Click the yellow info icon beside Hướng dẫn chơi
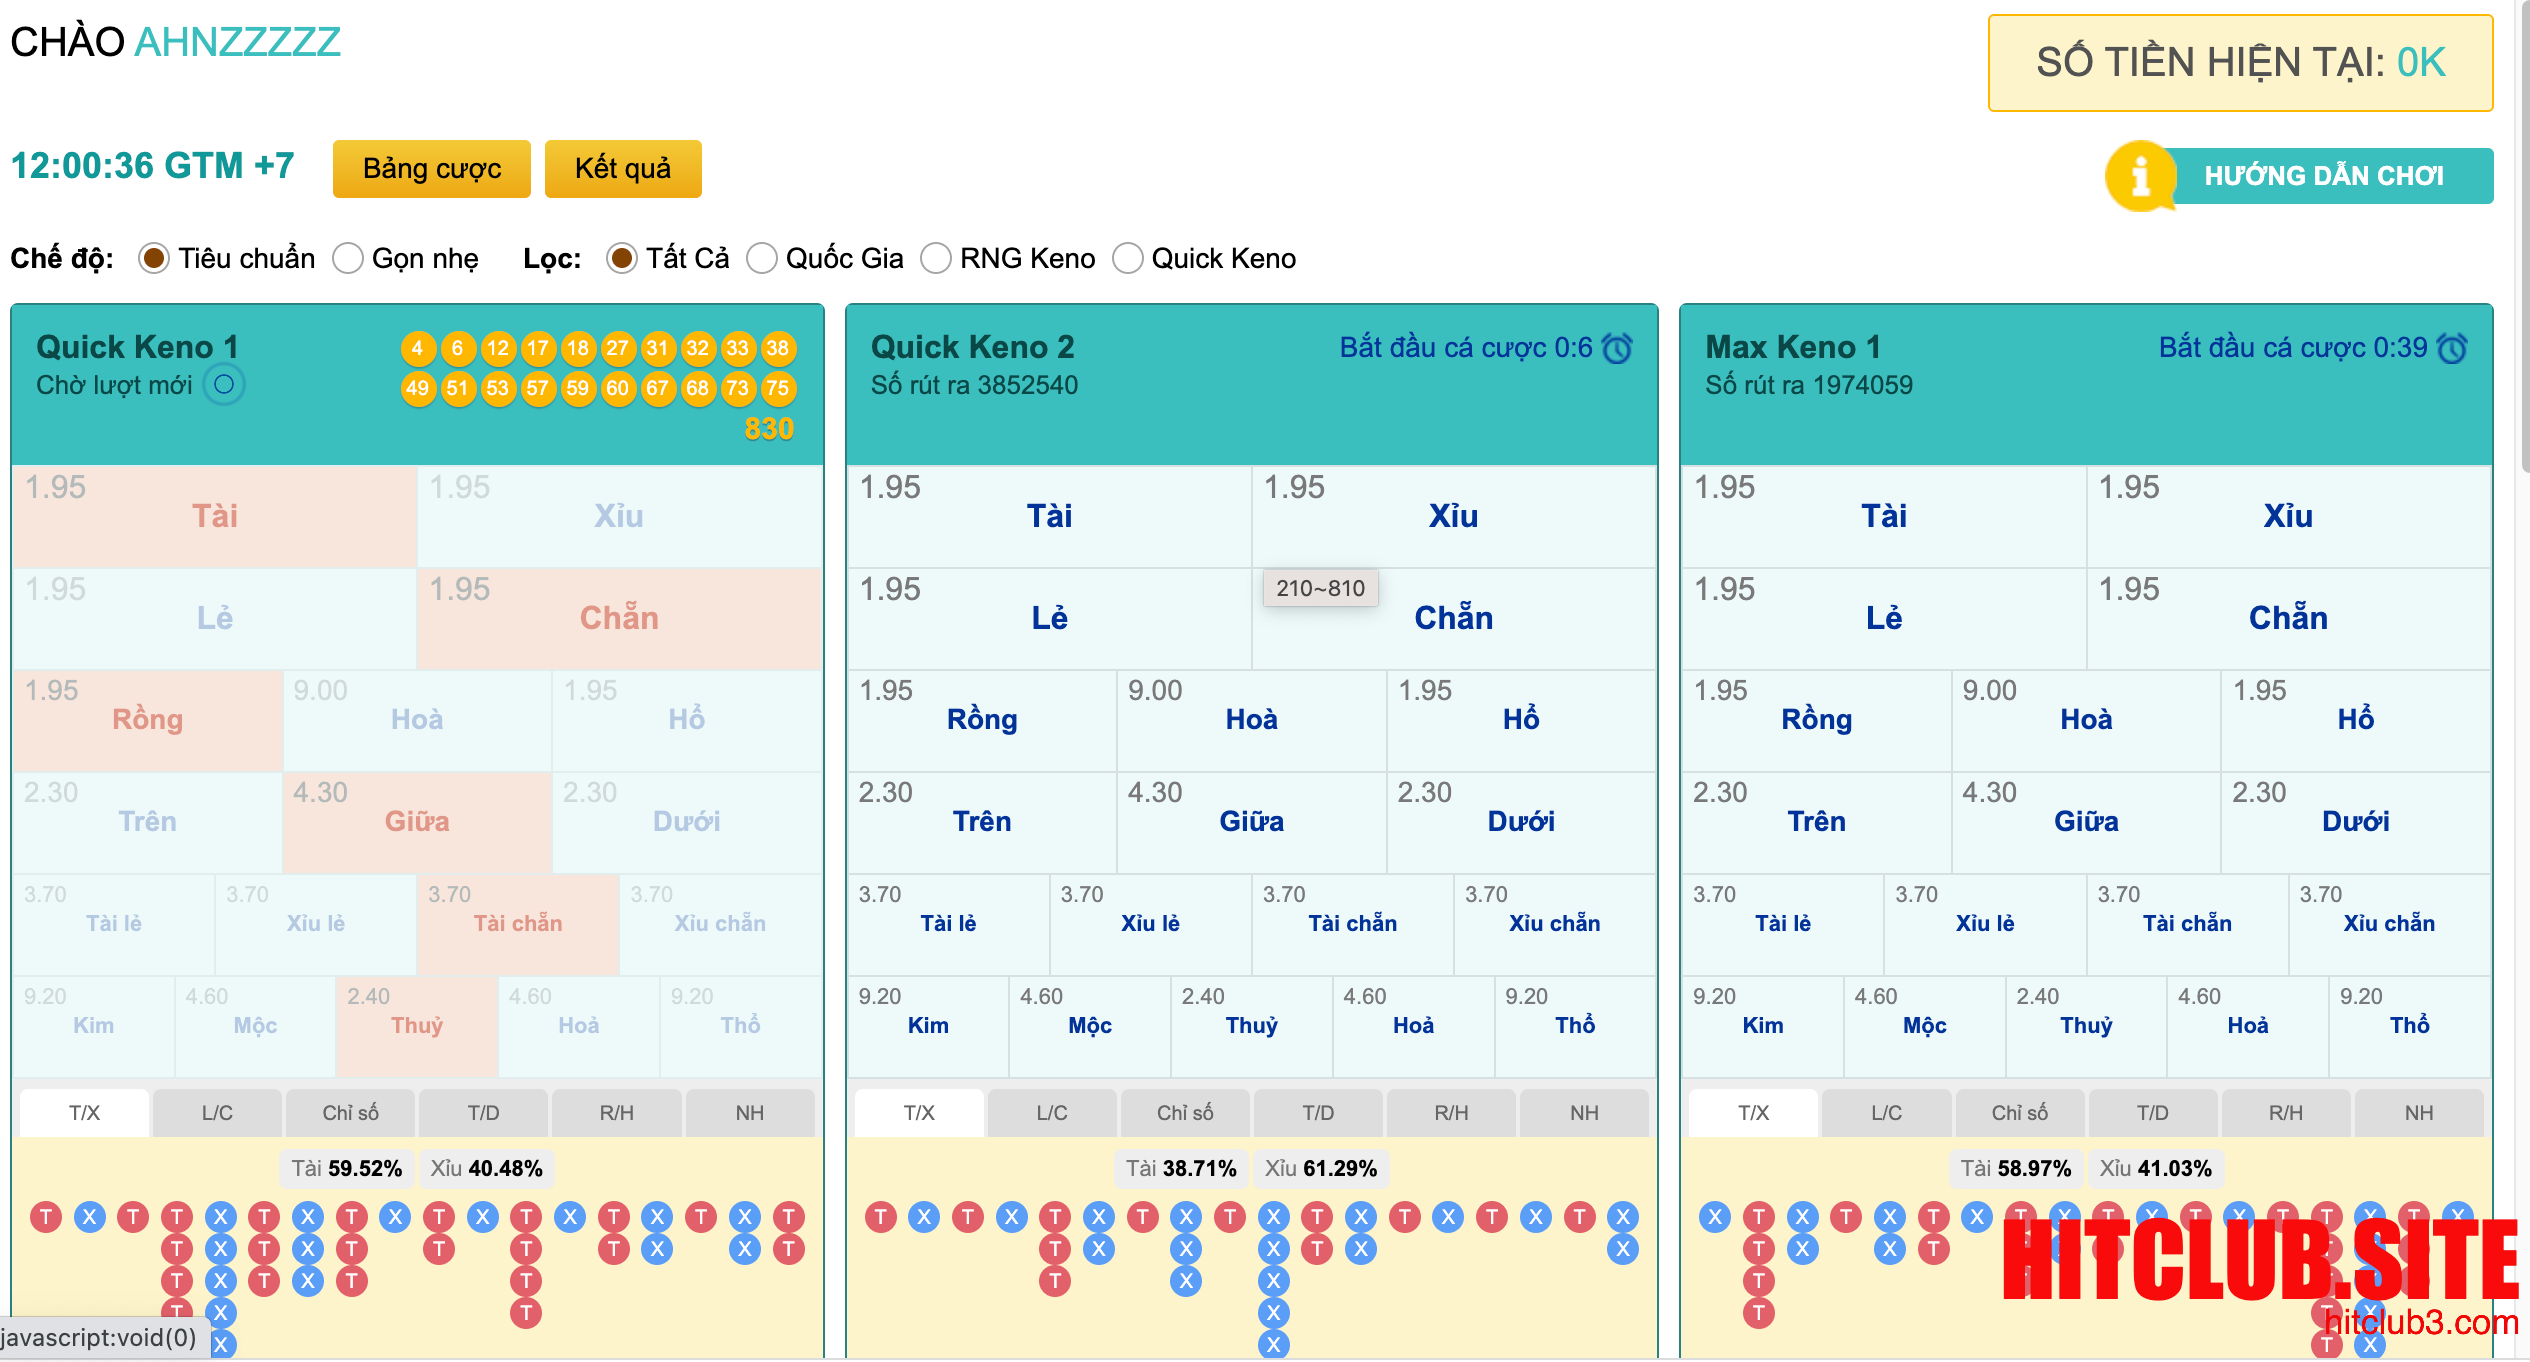2530x1362 pixels. pos(2140,177)
